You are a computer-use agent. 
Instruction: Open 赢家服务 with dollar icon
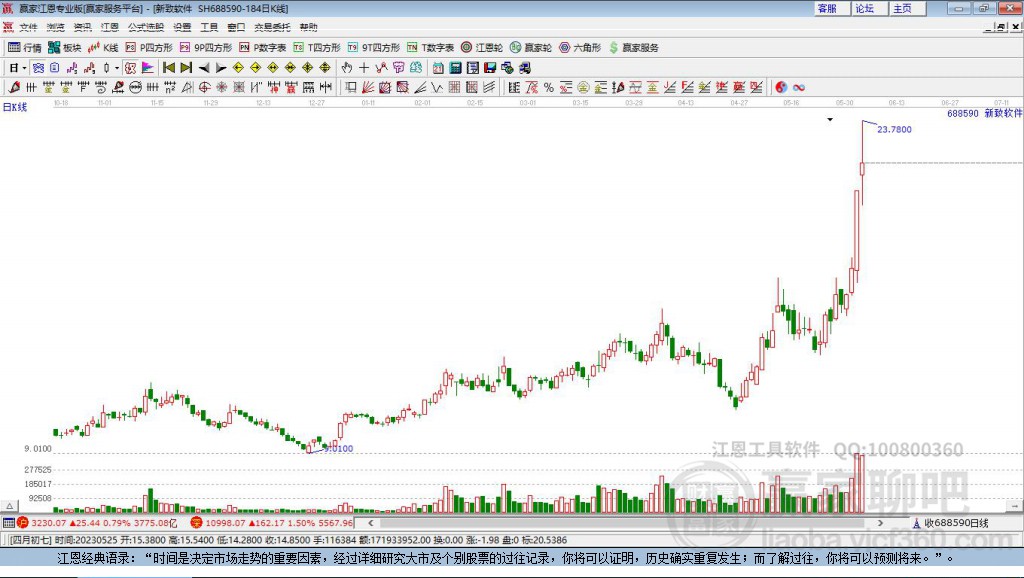click(x=633, y=48)
